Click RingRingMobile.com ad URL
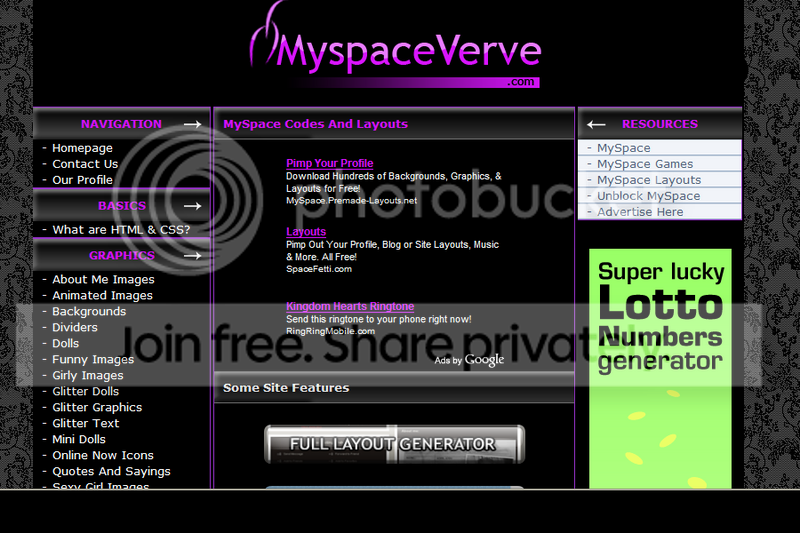800x533 pixels. point(331,331)
